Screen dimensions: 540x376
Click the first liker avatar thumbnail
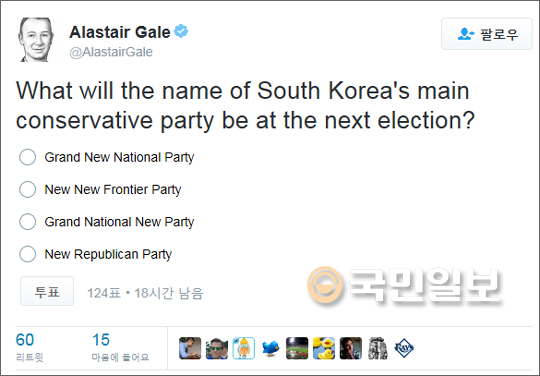coord(190,348)
